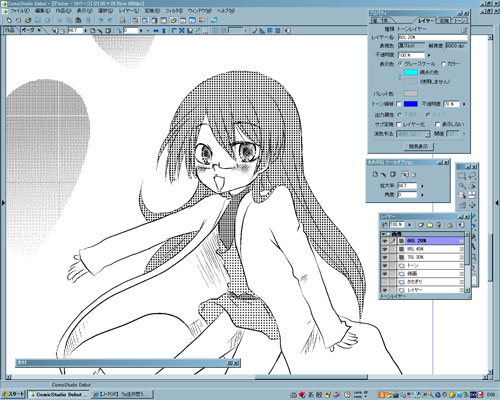Click the J-POP taskbar window button
This screenshot has height=400, width=500.
click(122, 394)
